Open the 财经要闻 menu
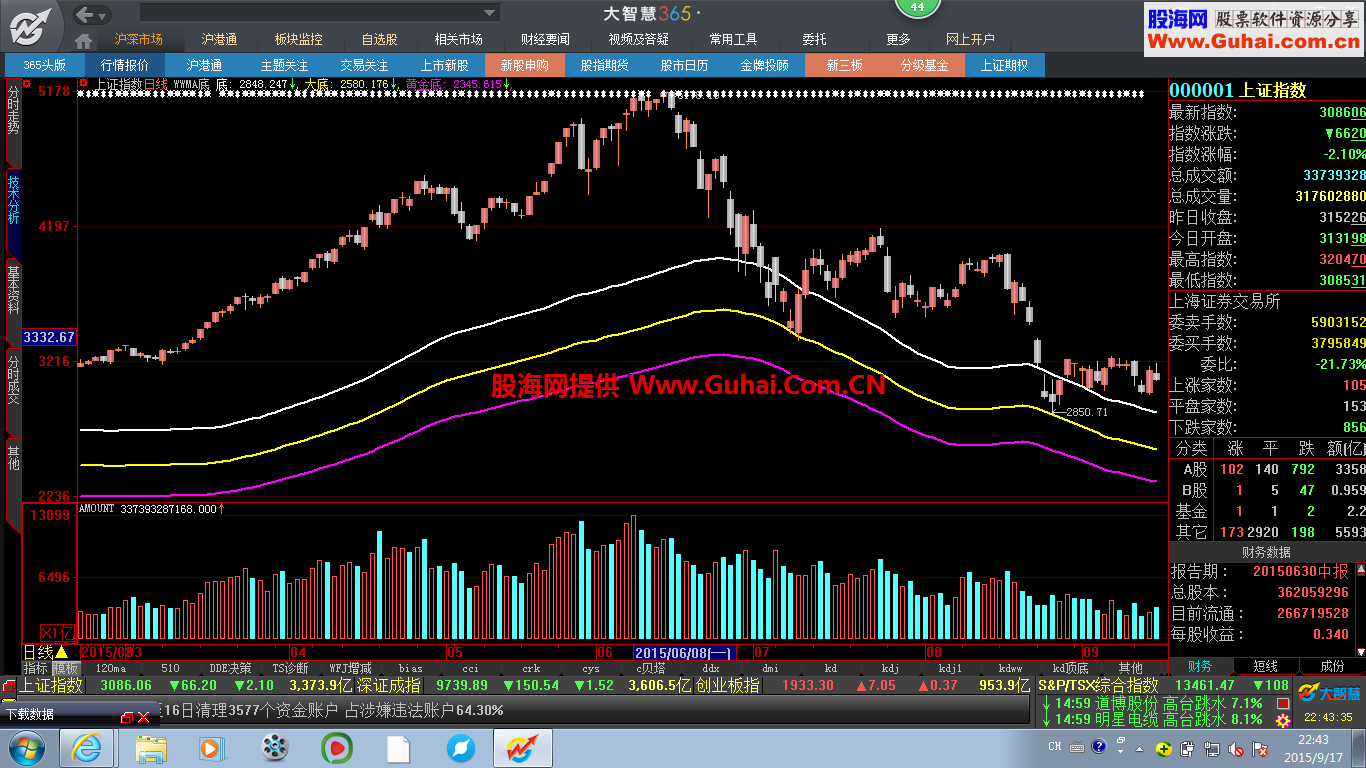 (545, 40)
